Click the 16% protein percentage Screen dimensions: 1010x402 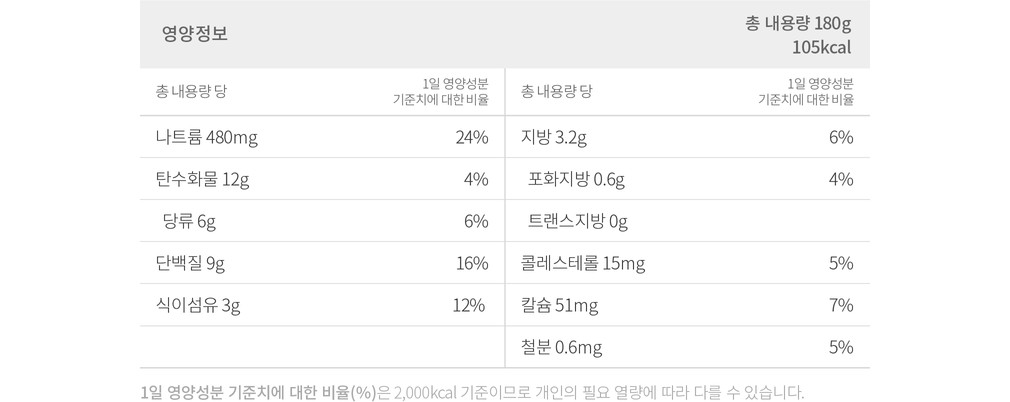471,263
